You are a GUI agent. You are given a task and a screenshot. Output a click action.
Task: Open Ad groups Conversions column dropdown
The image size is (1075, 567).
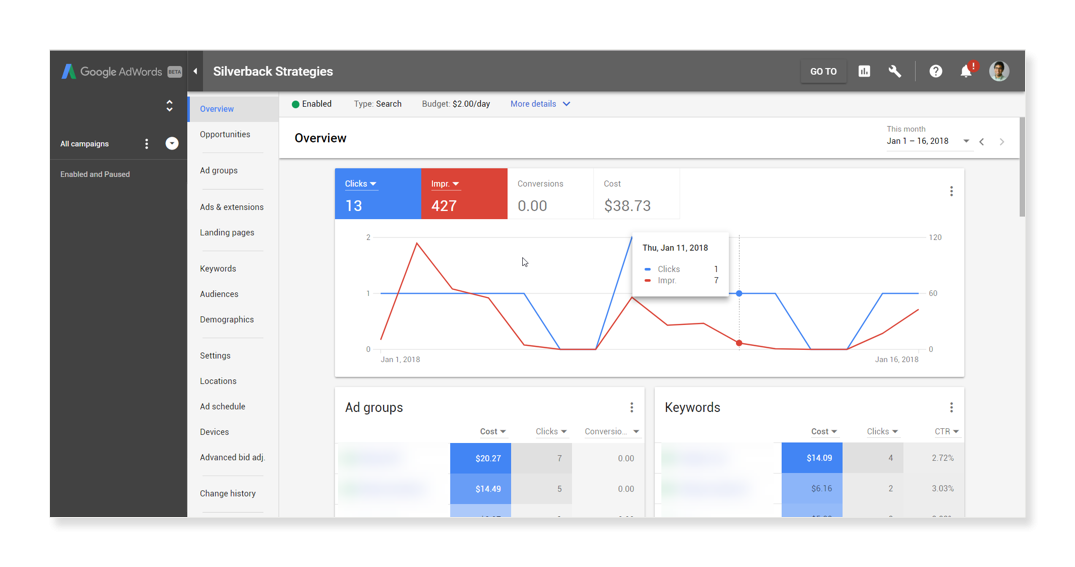[x=612, y=431]
